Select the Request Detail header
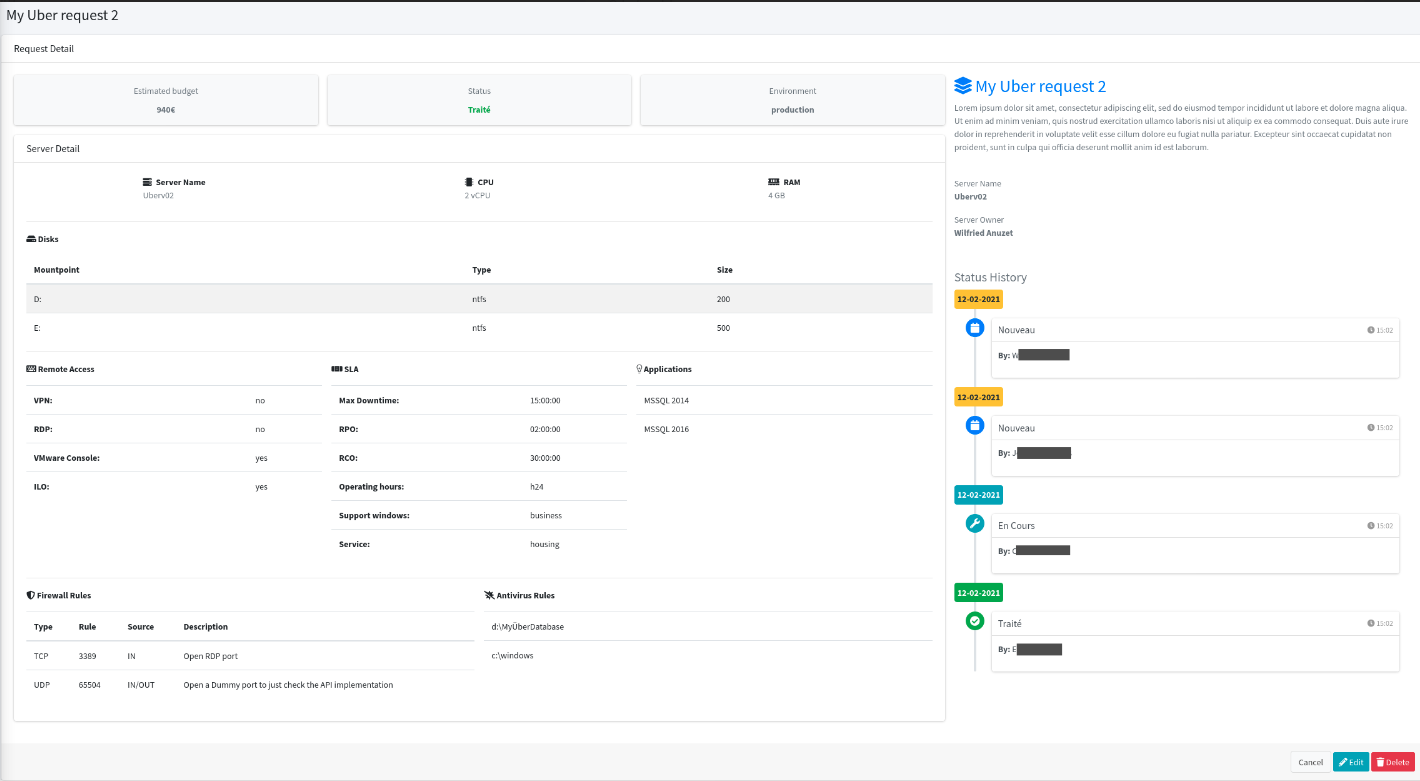Screen dimensions: 1420x781 43,48
